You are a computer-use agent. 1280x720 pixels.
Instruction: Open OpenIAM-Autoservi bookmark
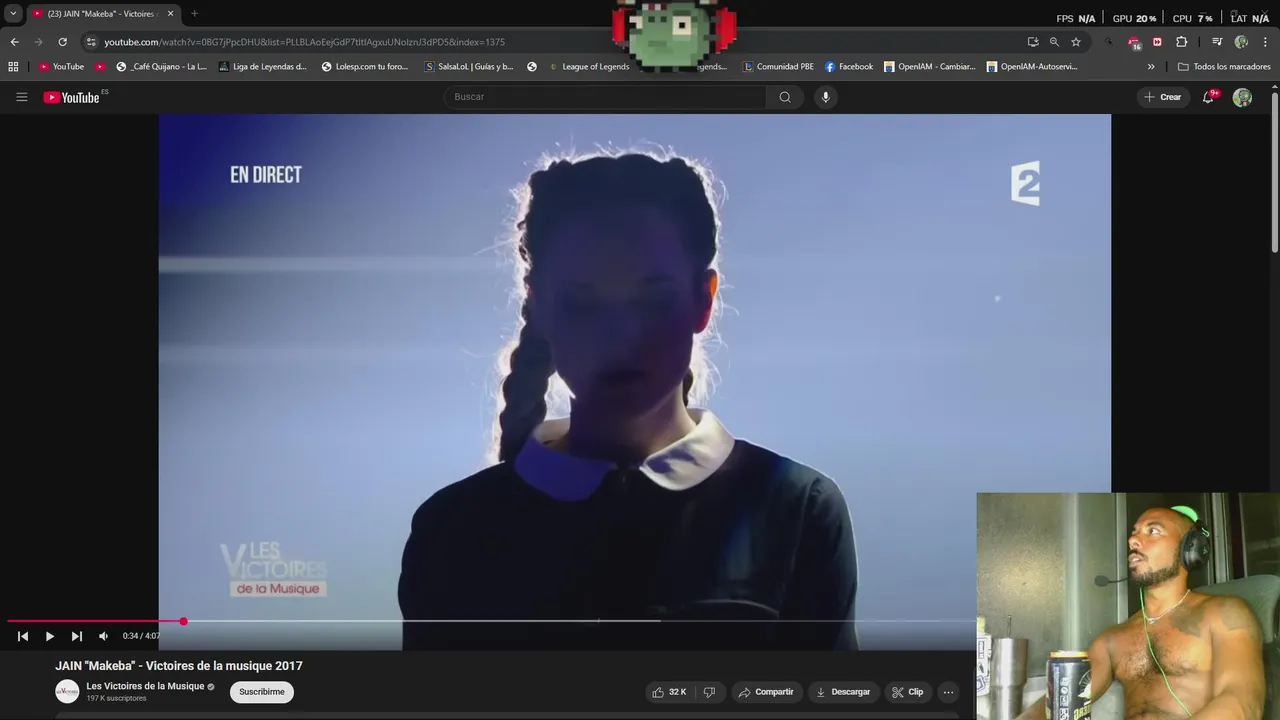coord(1032,67)
